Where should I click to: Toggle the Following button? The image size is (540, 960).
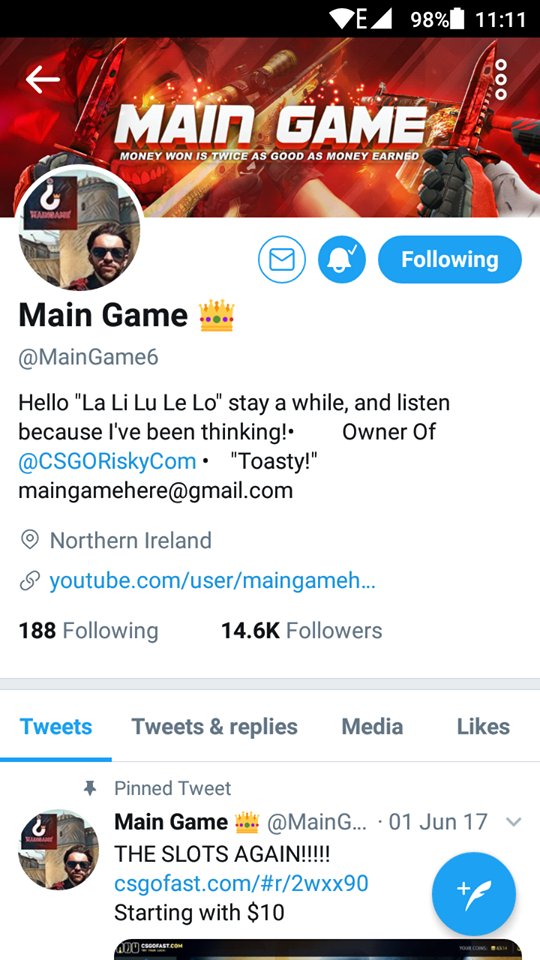pyautogui.click(x=450, y=260)
